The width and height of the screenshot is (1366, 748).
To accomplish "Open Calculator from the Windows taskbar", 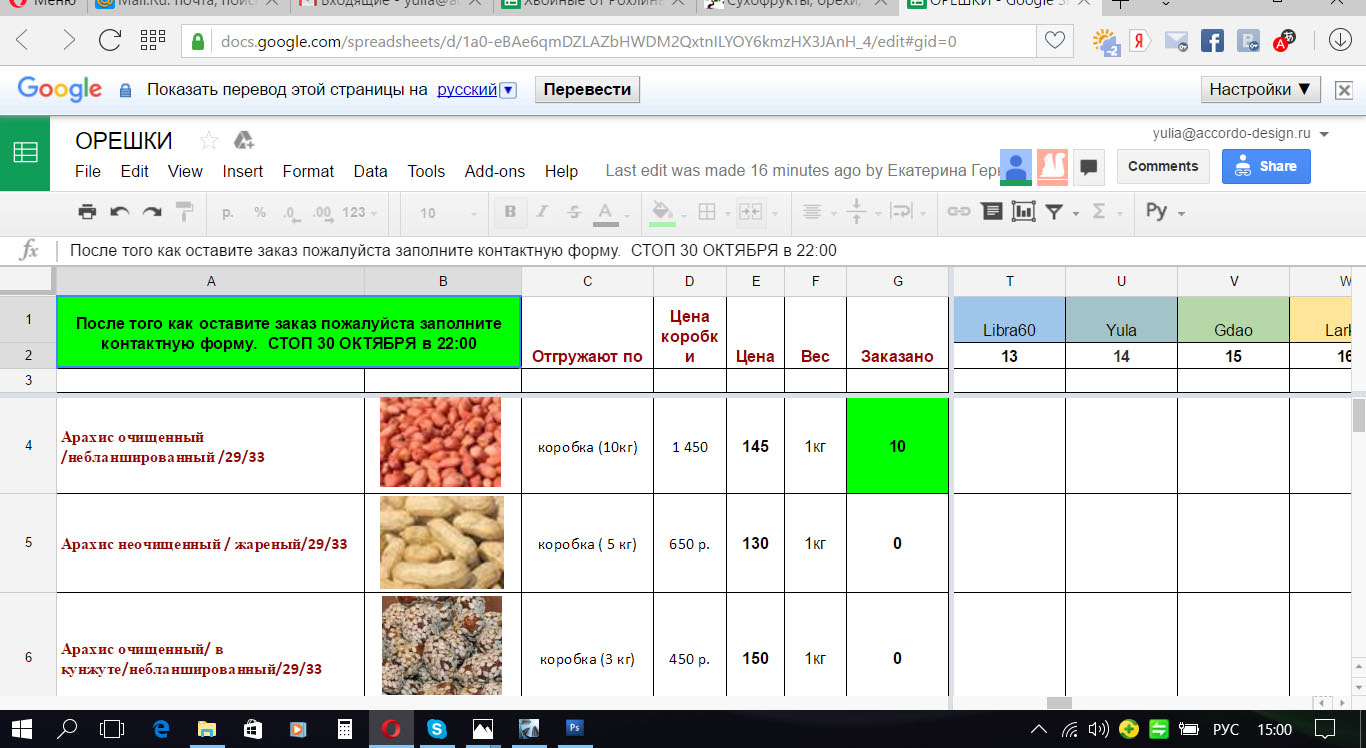I will click(345, 729).
